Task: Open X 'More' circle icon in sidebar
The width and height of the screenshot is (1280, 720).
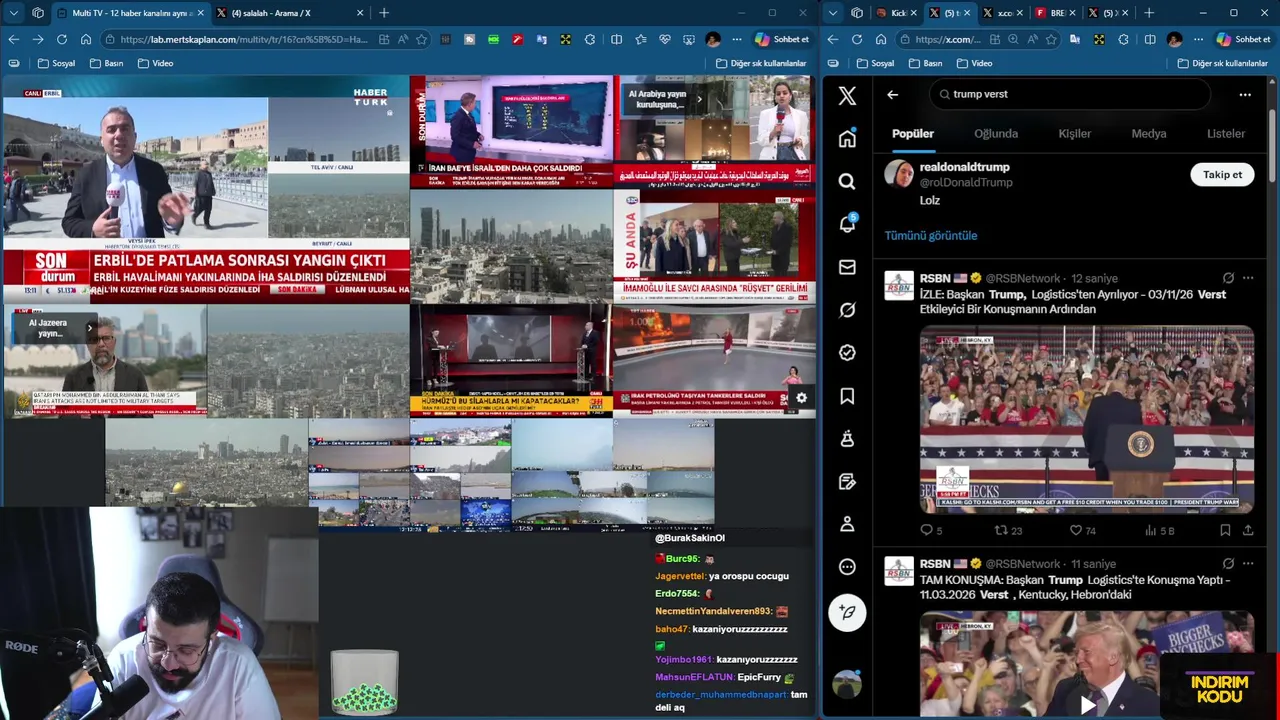Action: click(x=847, y=567)
